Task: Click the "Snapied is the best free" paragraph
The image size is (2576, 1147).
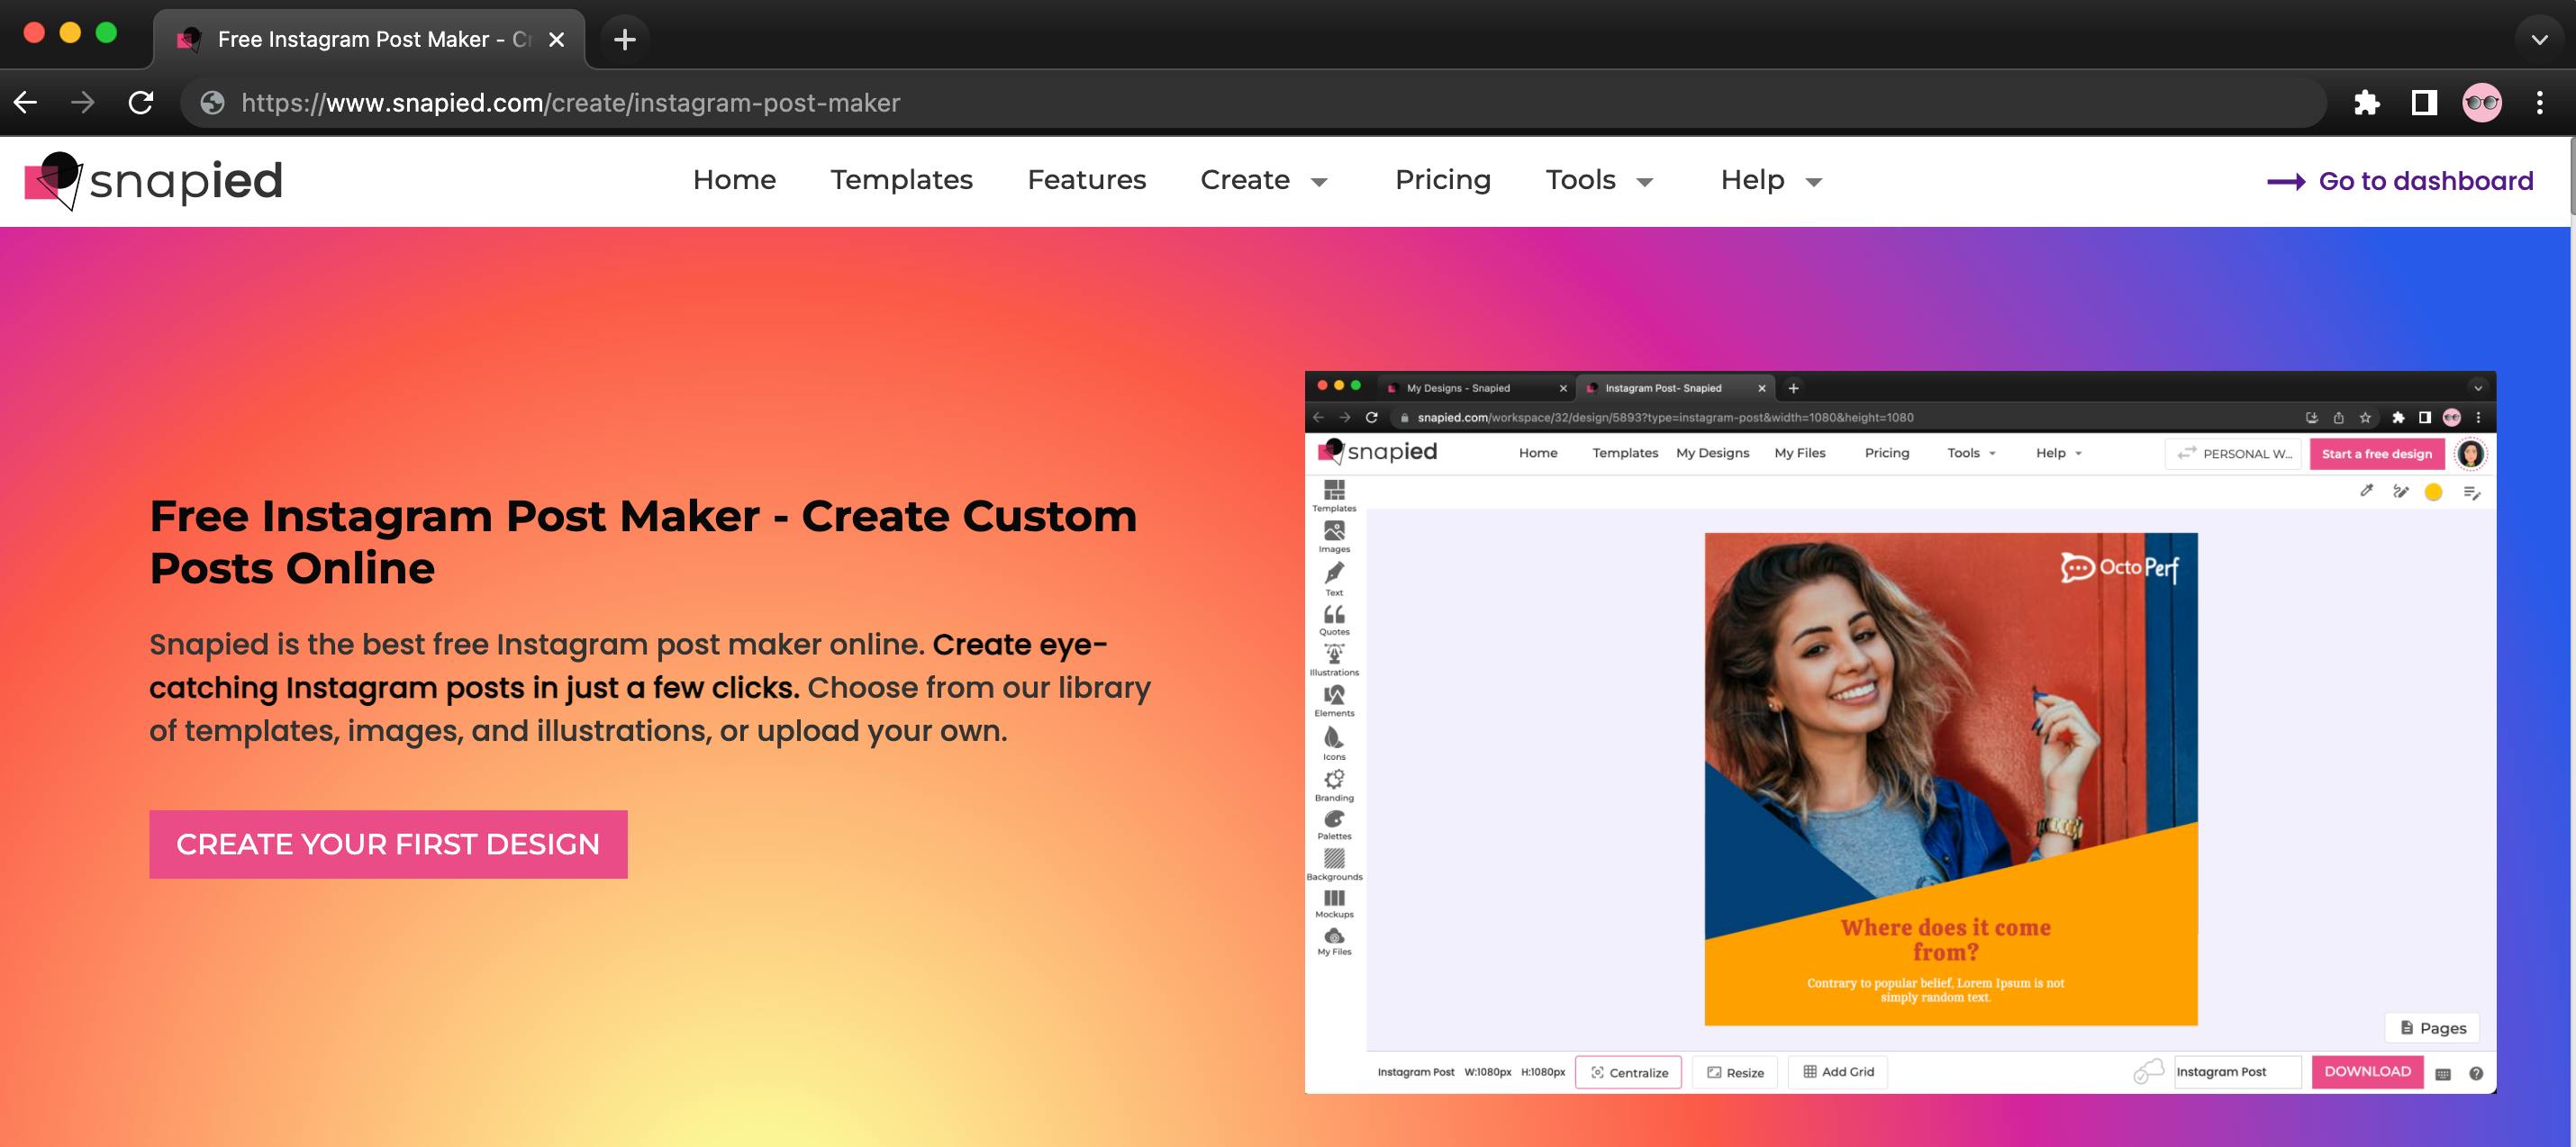Action: coord(650,688)
